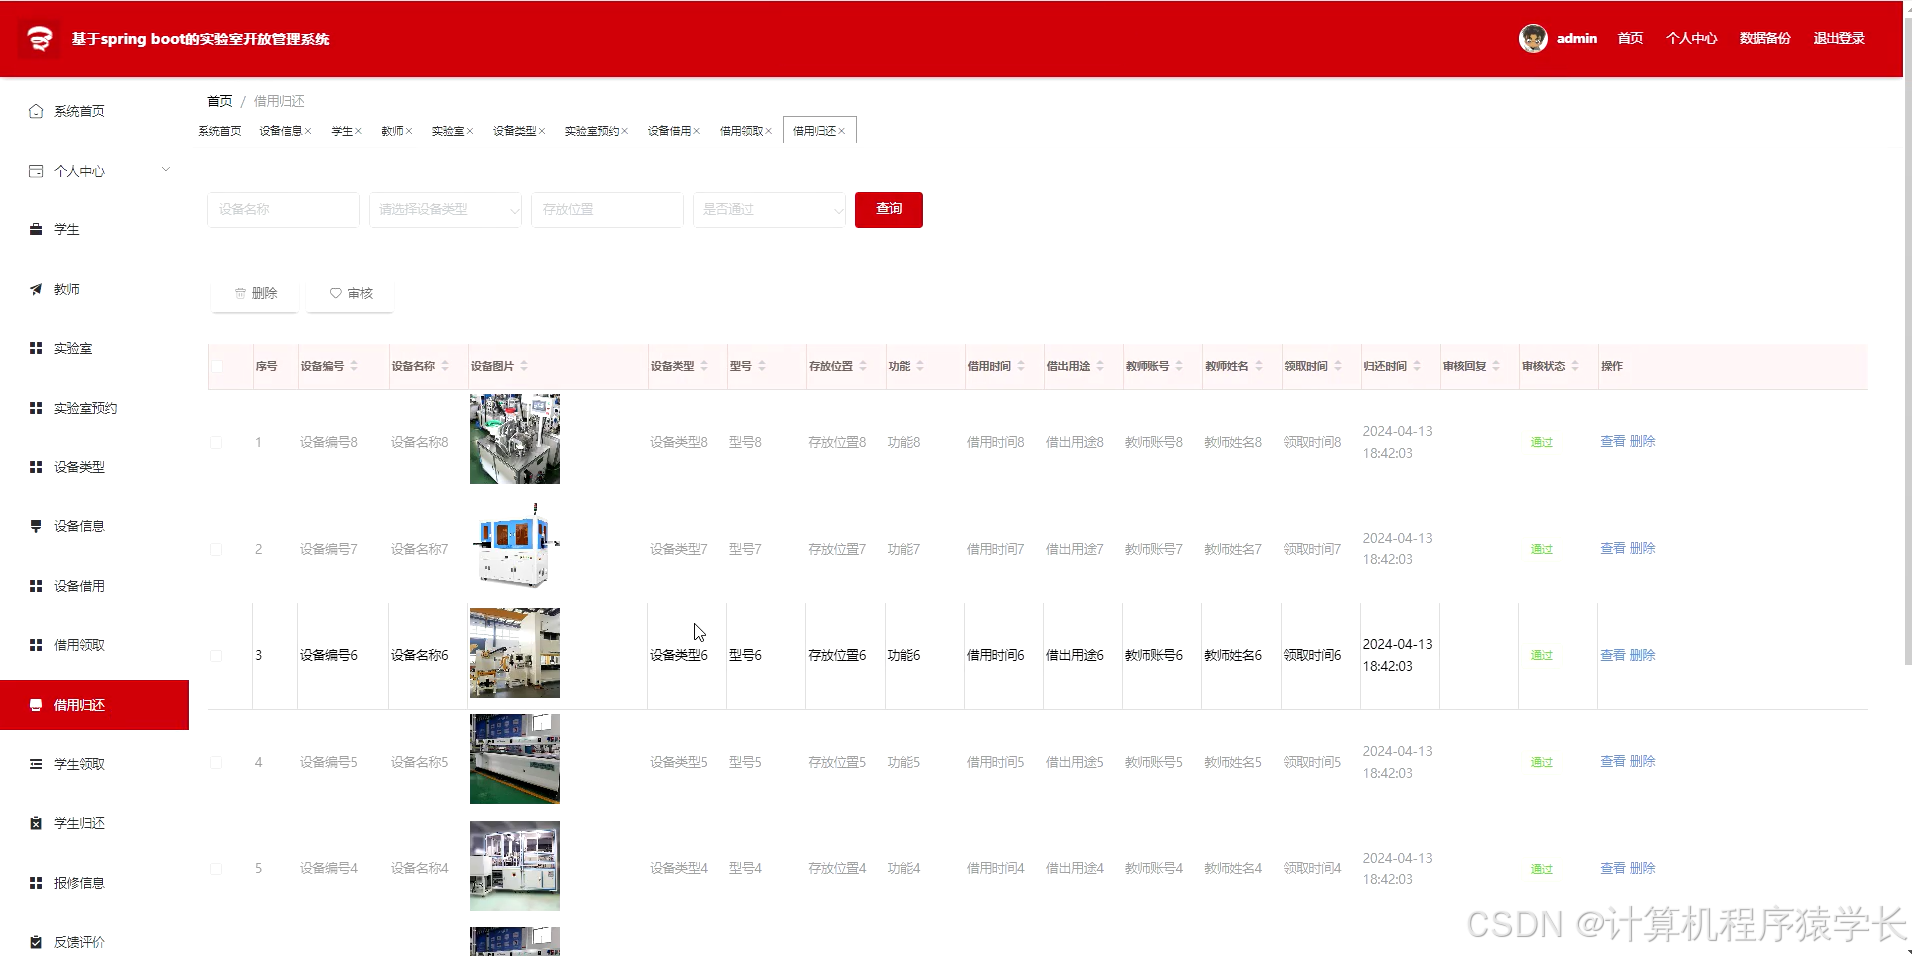Click the 实验室预约 grid icon in sidebar
The image size is (1912, 956).
tap(36, 408)
